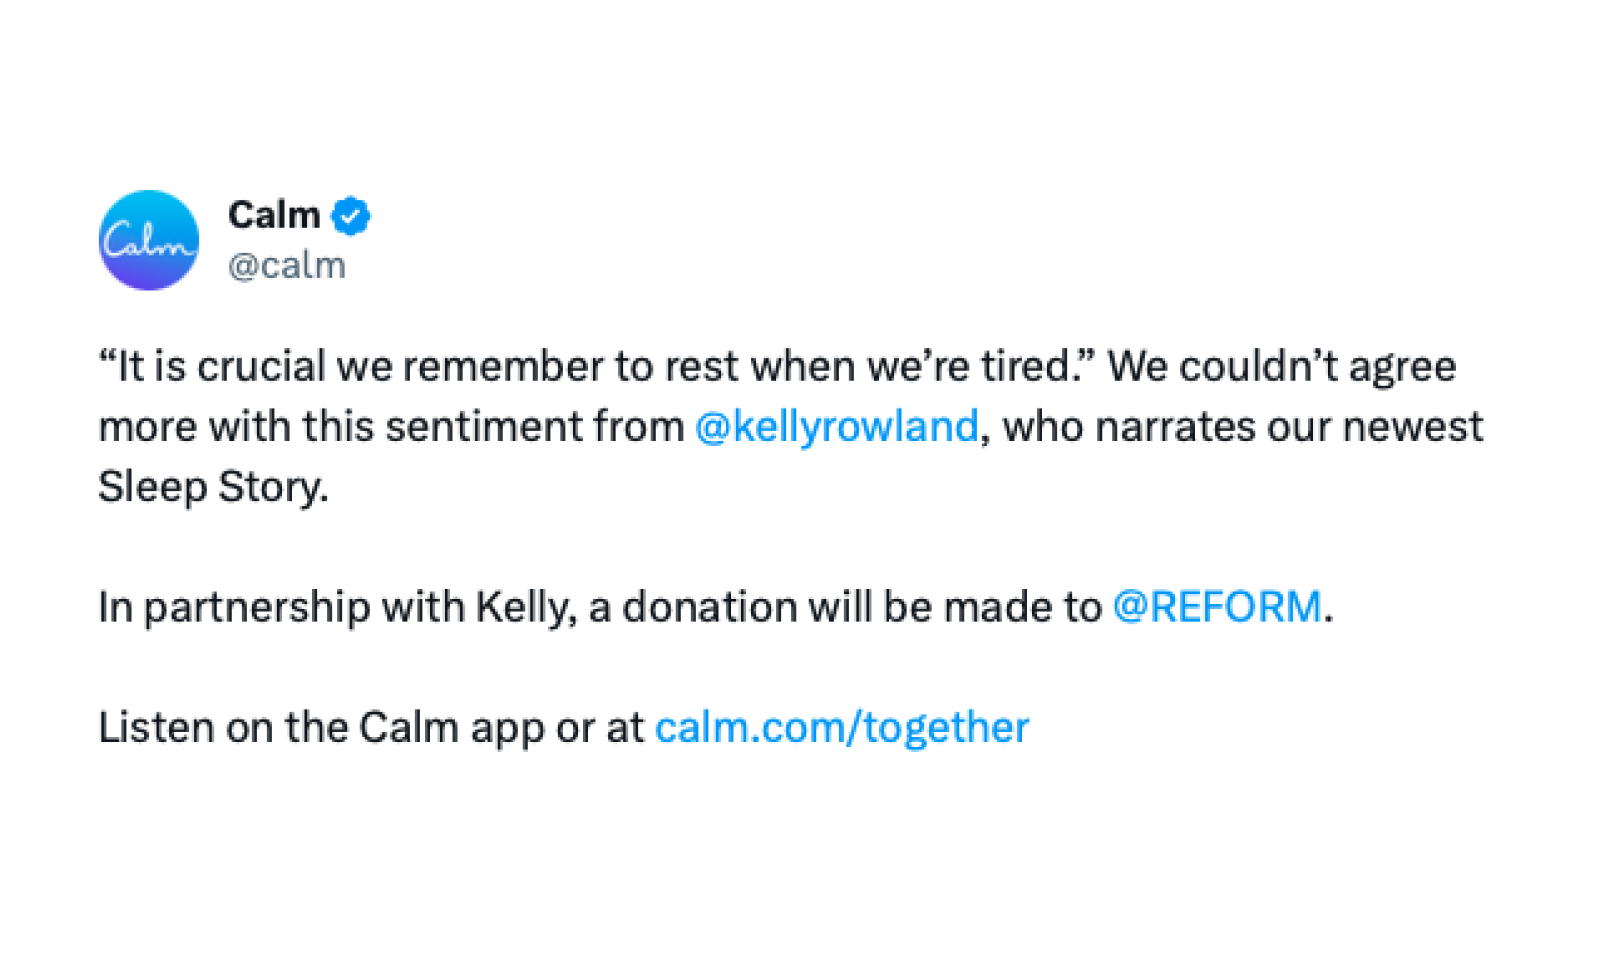Open the @kellyrowland mention
The height and width of the screenshot is (961, 1620).
836,427
